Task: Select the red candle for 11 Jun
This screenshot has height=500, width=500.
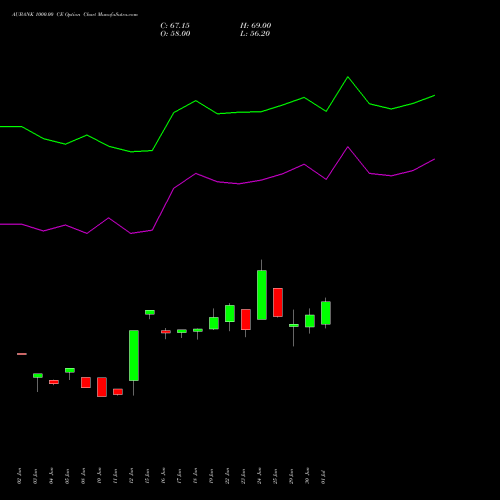Action: [x=118, y=392]
